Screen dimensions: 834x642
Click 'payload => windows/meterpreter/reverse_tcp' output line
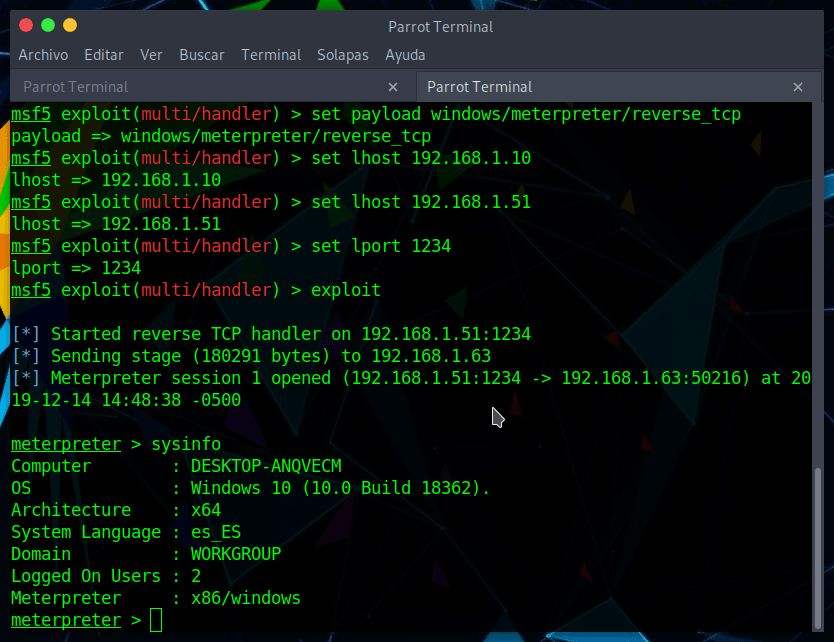point(221,136)
